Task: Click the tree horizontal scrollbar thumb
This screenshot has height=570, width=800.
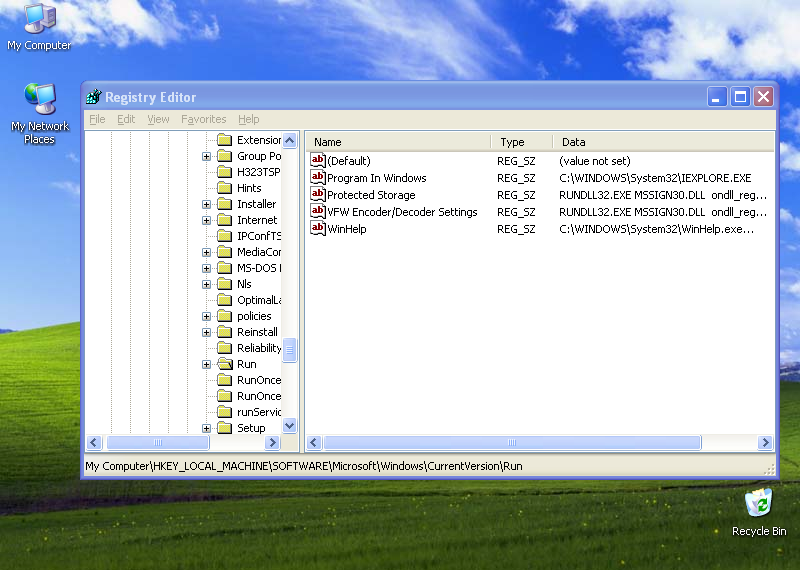Action: [158, 442]
